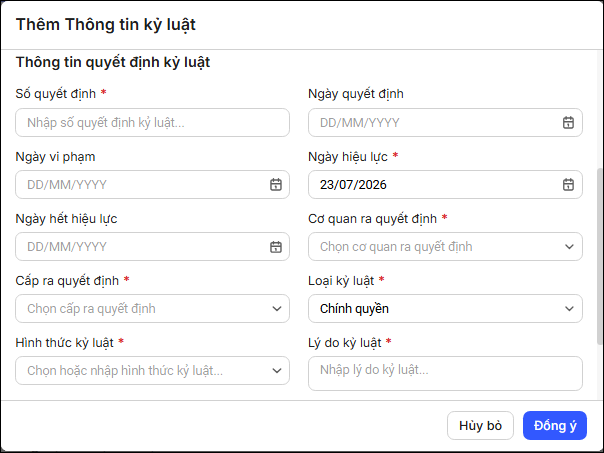Screen dimensions: 604x453
Task: Expand the Chọn cấp ra quyết định dropdown
Action: click(153, 309)
